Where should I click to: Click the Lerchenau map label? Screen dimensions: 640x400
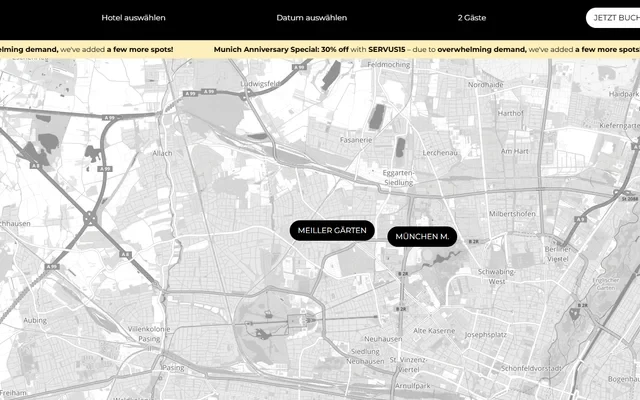pyautogui.click(x=440, y=153)
